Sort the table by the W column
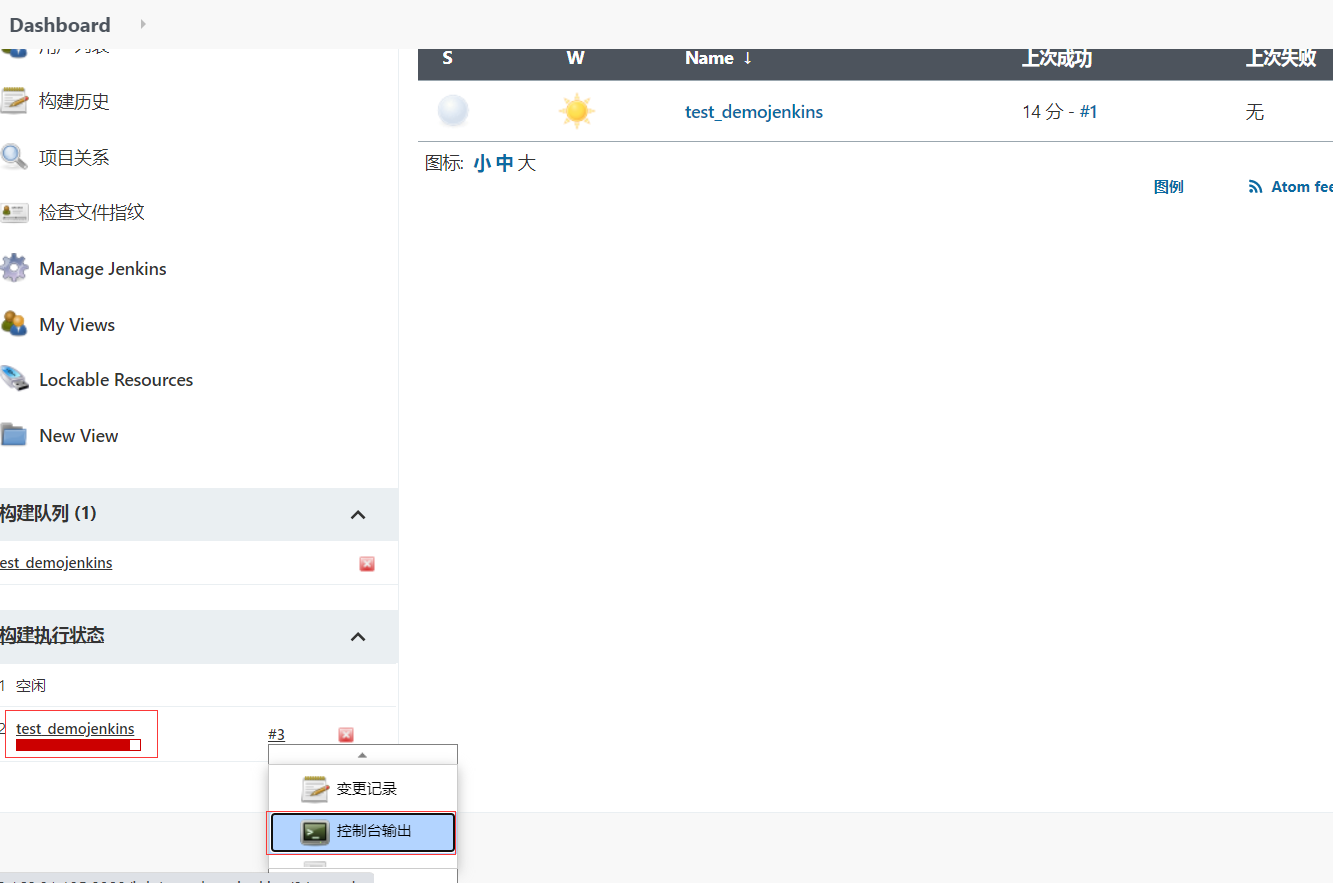Viewport: 1333px width, 883px height. click(575, 58)
